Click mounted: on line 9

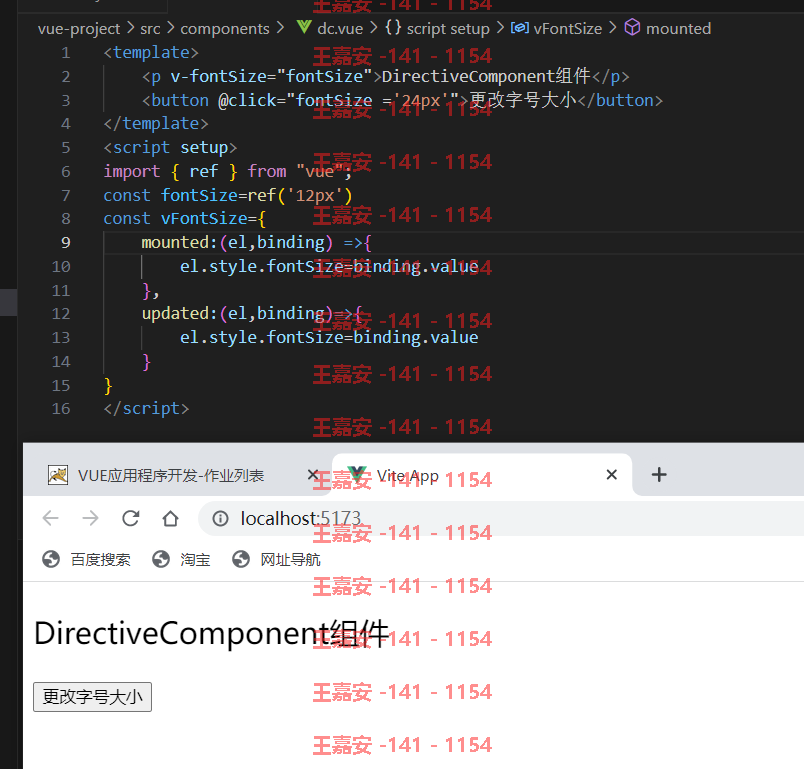click(x=180, y=242)
